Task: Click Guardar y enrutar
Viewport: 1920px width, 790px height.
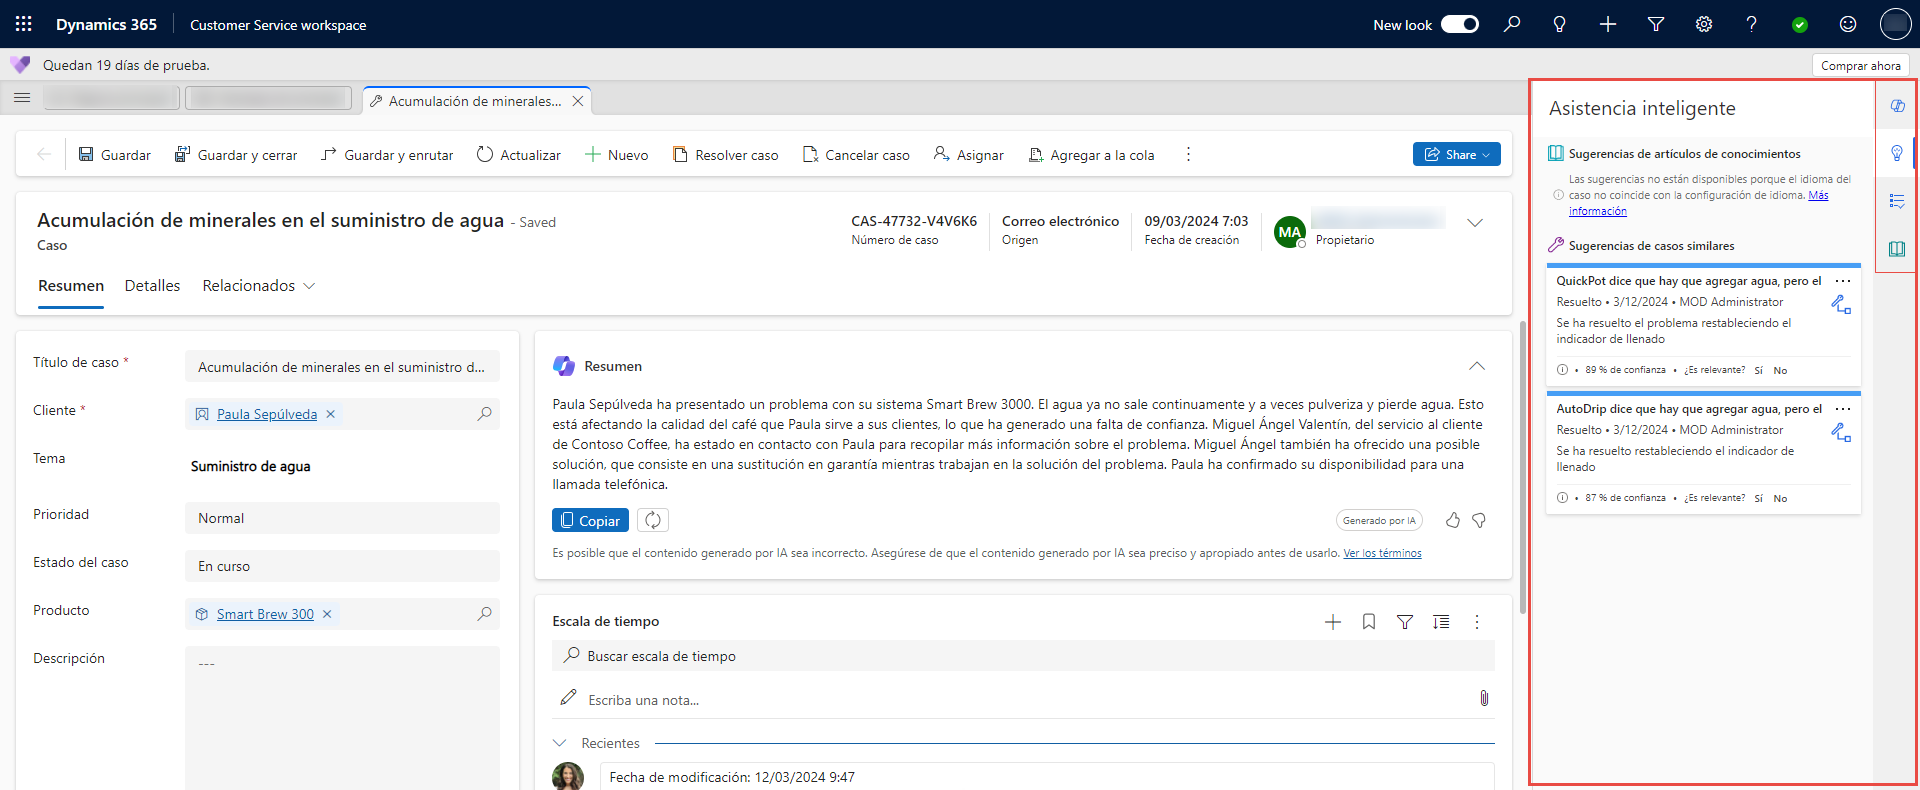Action: coord(387,155)
